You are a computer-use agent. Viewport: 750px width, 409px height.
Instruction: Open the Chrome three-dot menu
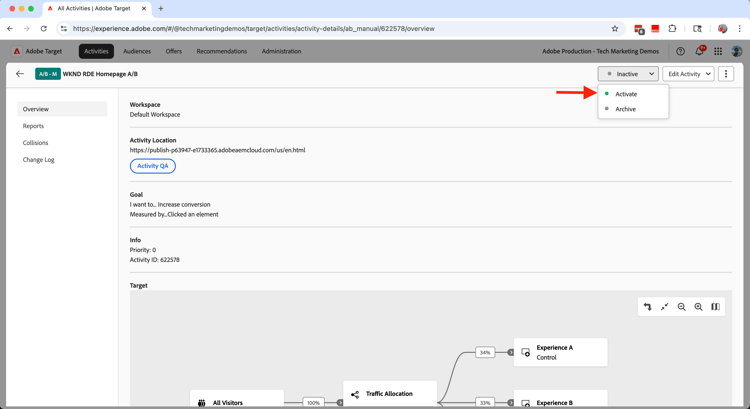pos(739,29)
